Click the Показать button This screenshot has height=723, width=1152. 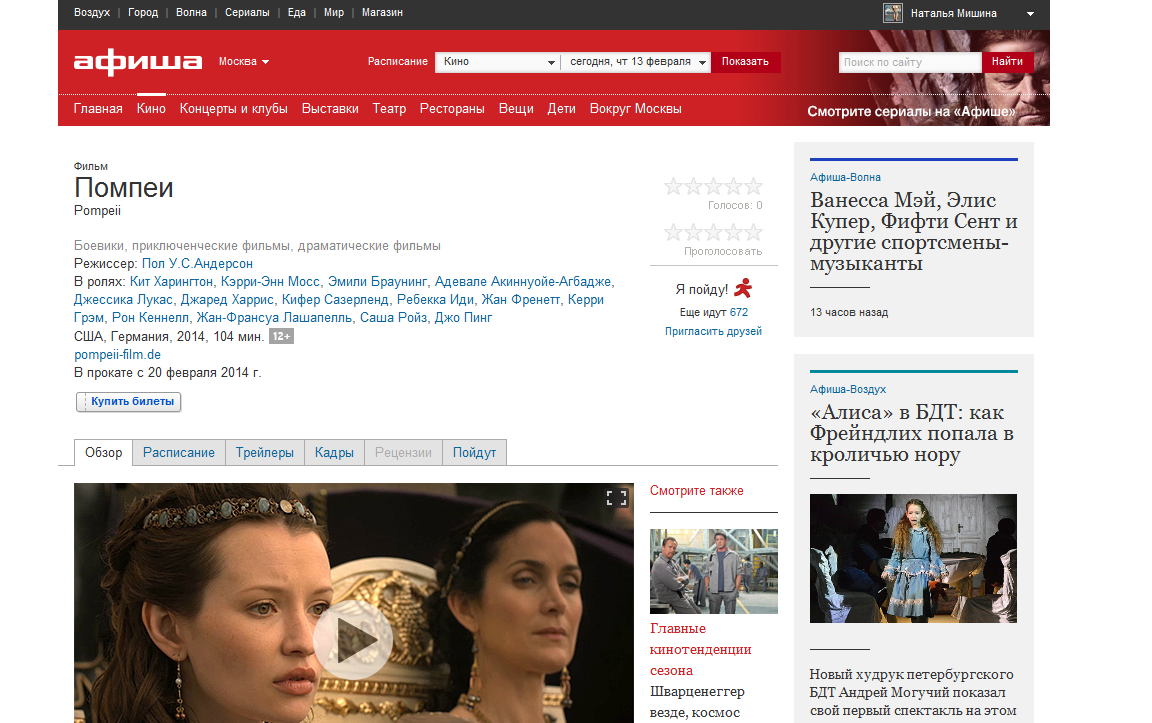745,62
